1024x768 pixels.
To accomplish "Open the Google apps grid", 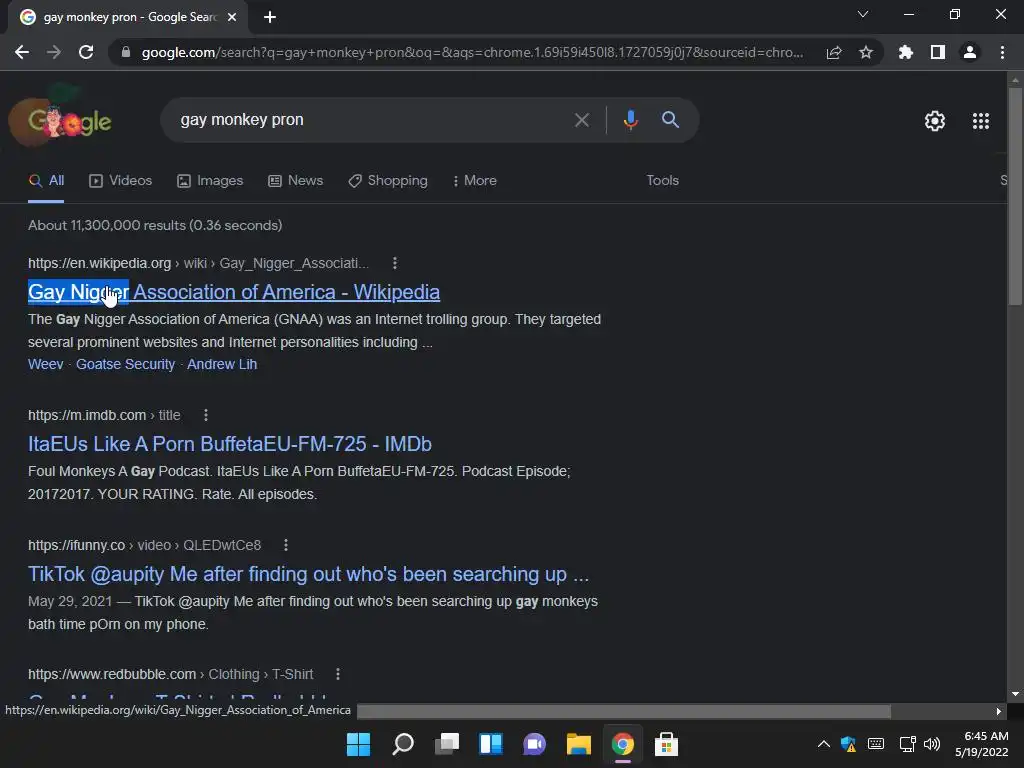I will (980, 121).
